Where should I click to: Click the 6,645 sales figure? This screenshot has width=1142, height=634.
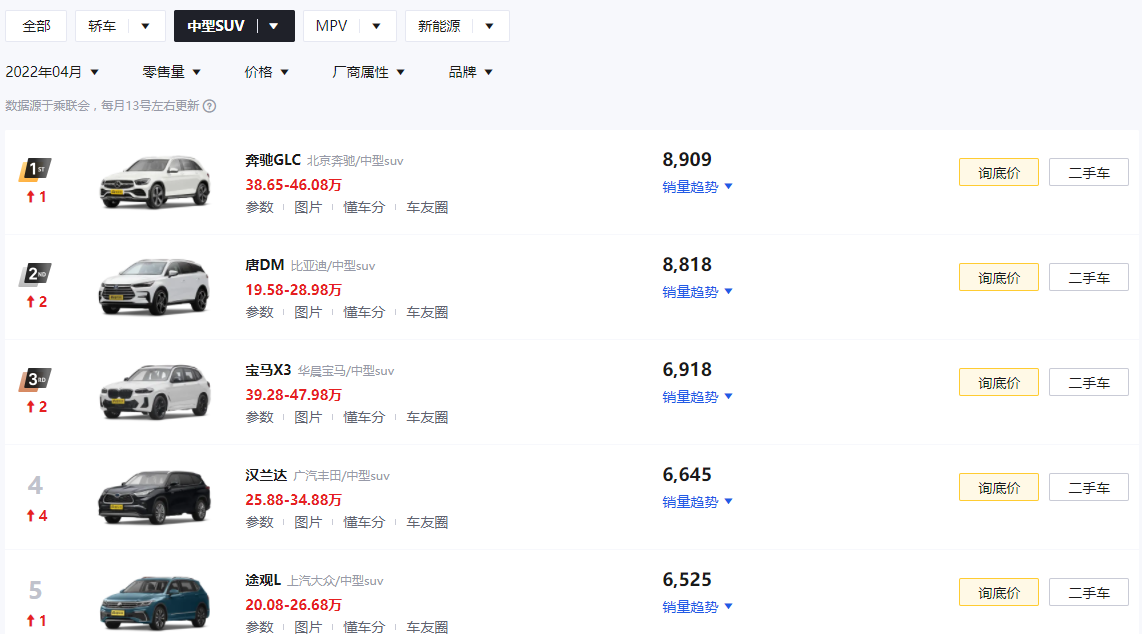tap(687, 475)
